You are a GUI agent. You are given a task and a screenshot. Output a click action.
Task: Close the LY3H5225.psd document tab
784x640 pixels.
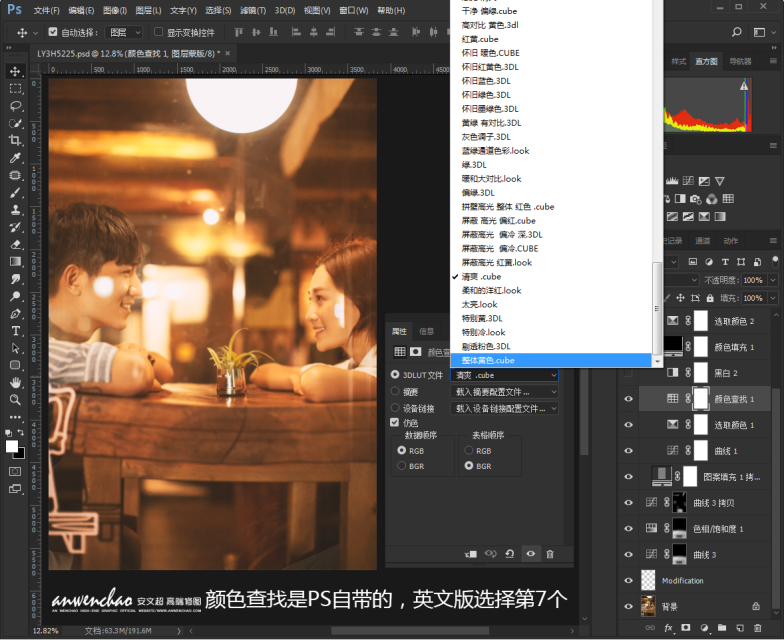tap(228, 53)
